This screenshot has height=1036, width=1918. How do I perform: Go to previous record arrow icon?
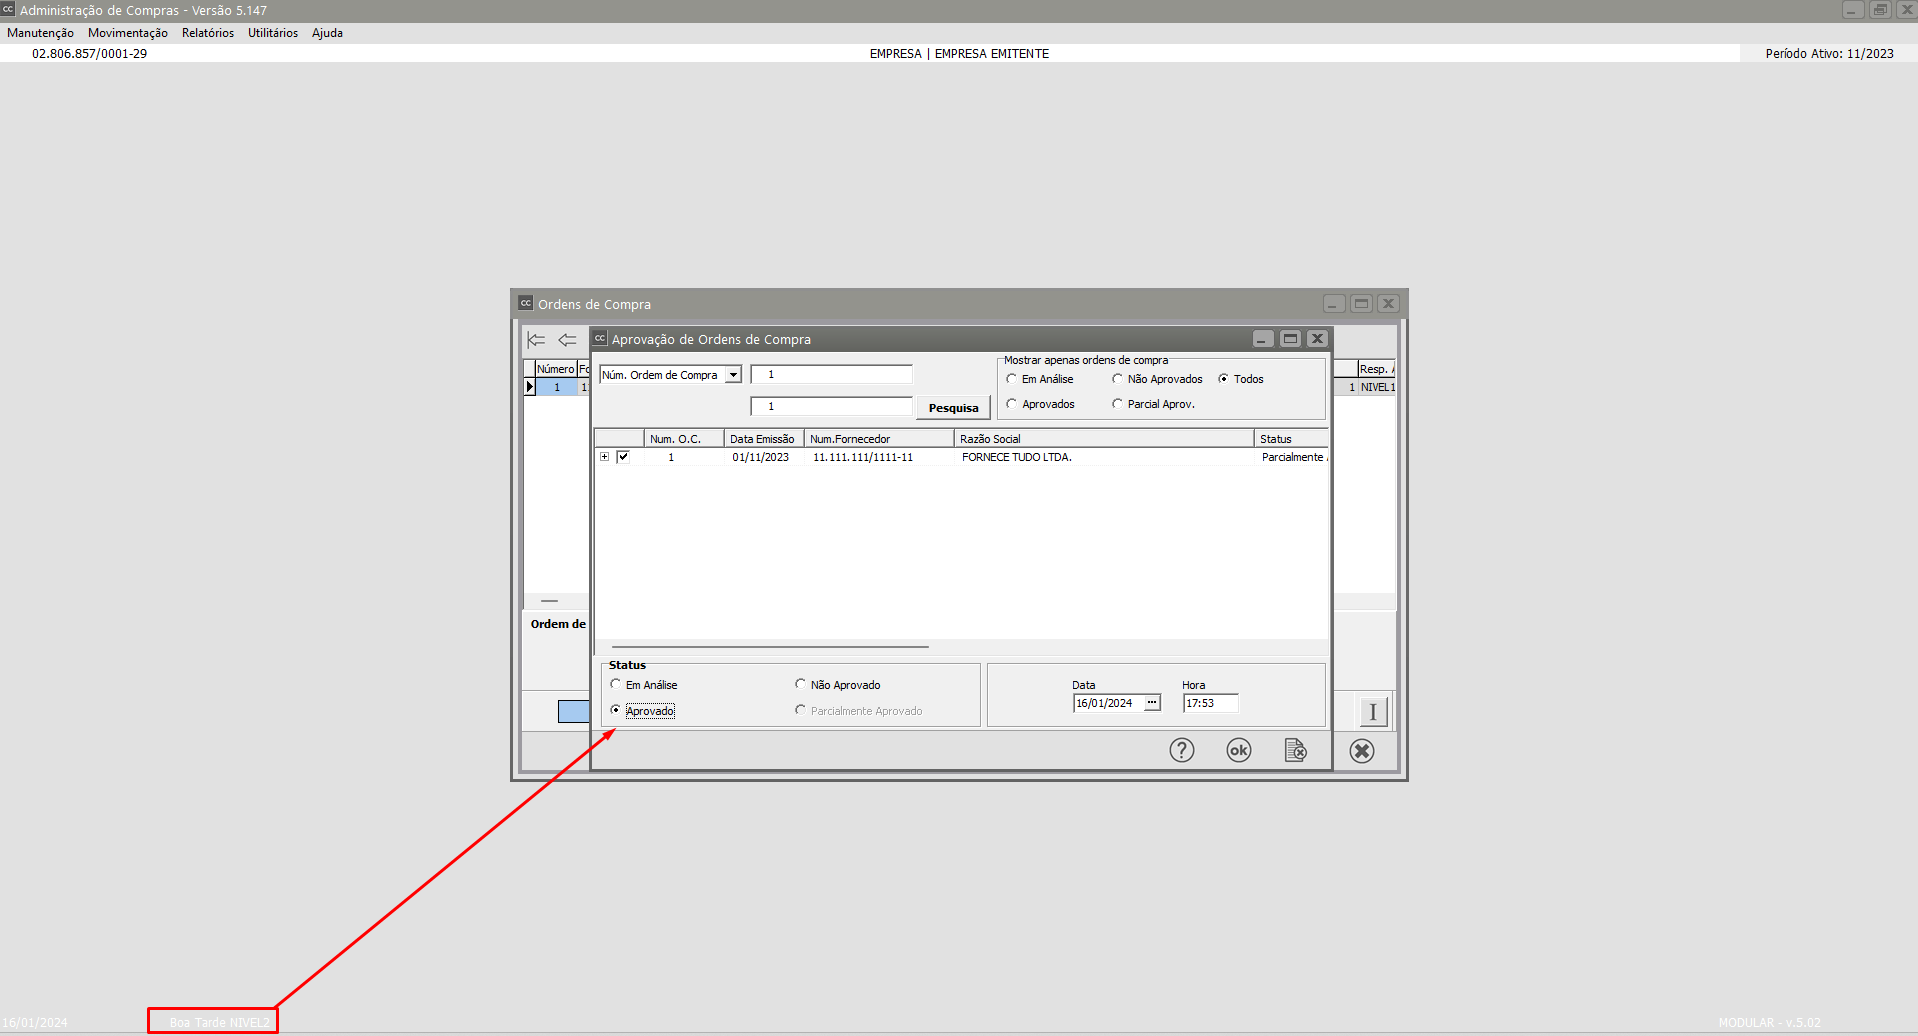tap(567, 340)
